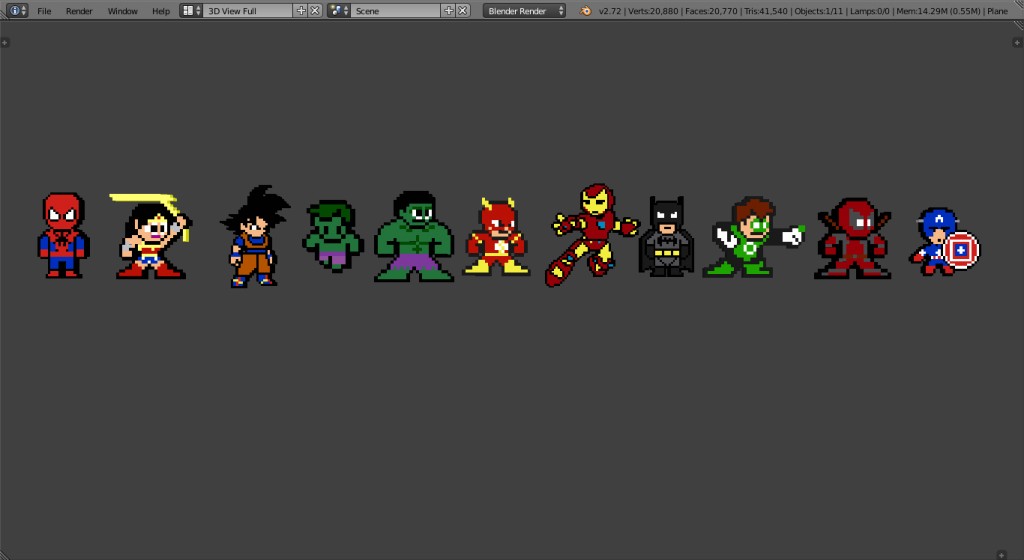The image size is (1024, 560).
Task: Select the Wonder Woman pixel character
Action: (x=150, y=236)
